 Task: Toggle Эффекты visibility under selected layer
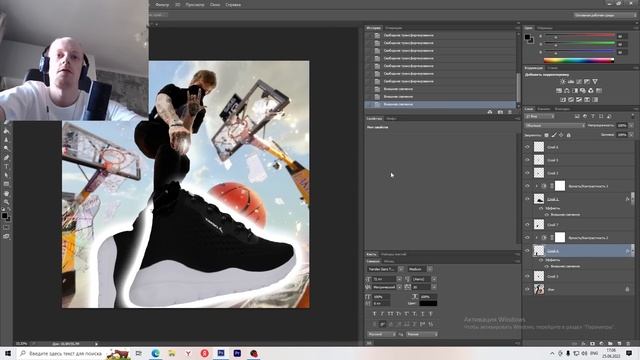[541, 260]
